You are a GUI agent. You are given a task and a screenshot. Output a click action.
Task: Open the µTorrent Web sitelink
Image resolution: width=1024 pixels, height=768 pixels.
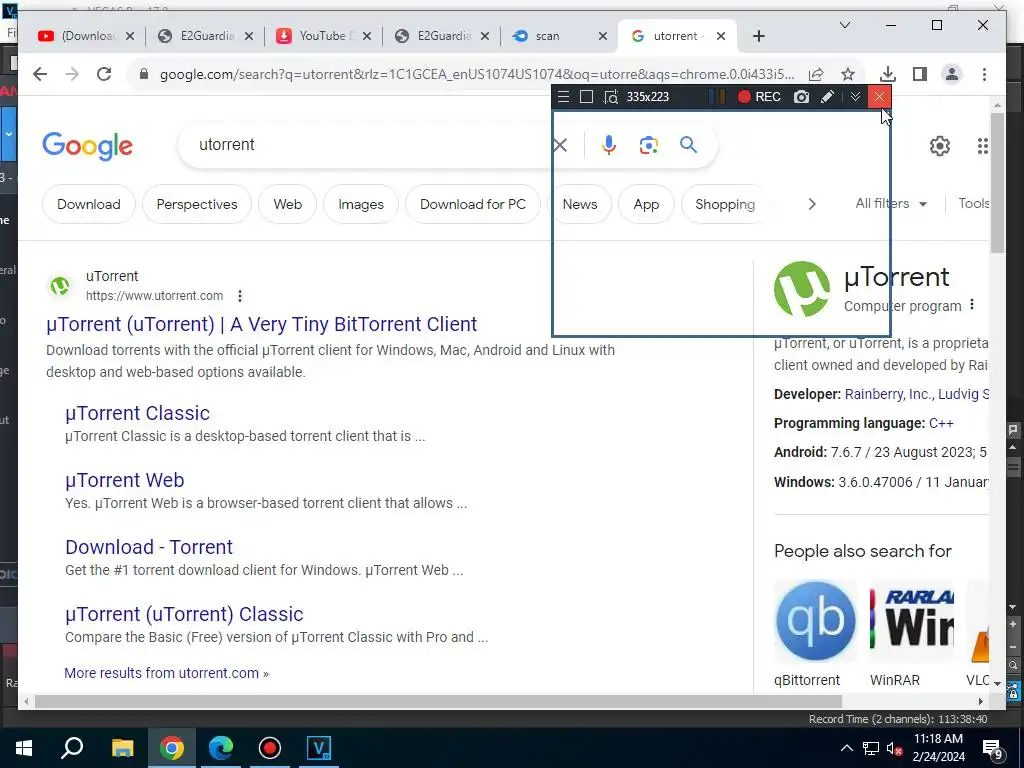tap(124, 480)
